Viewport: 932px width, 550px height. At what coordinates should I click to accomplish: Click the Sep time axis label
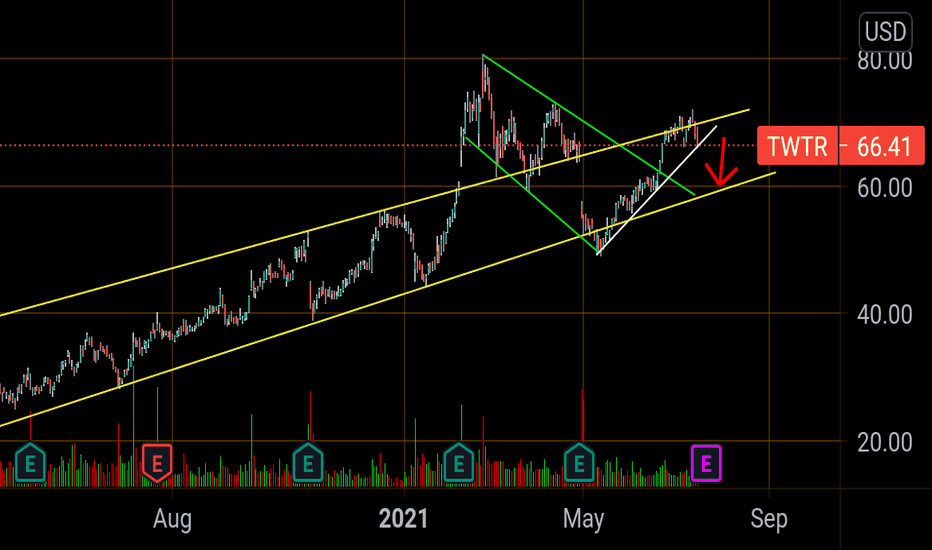click(769, 518)
